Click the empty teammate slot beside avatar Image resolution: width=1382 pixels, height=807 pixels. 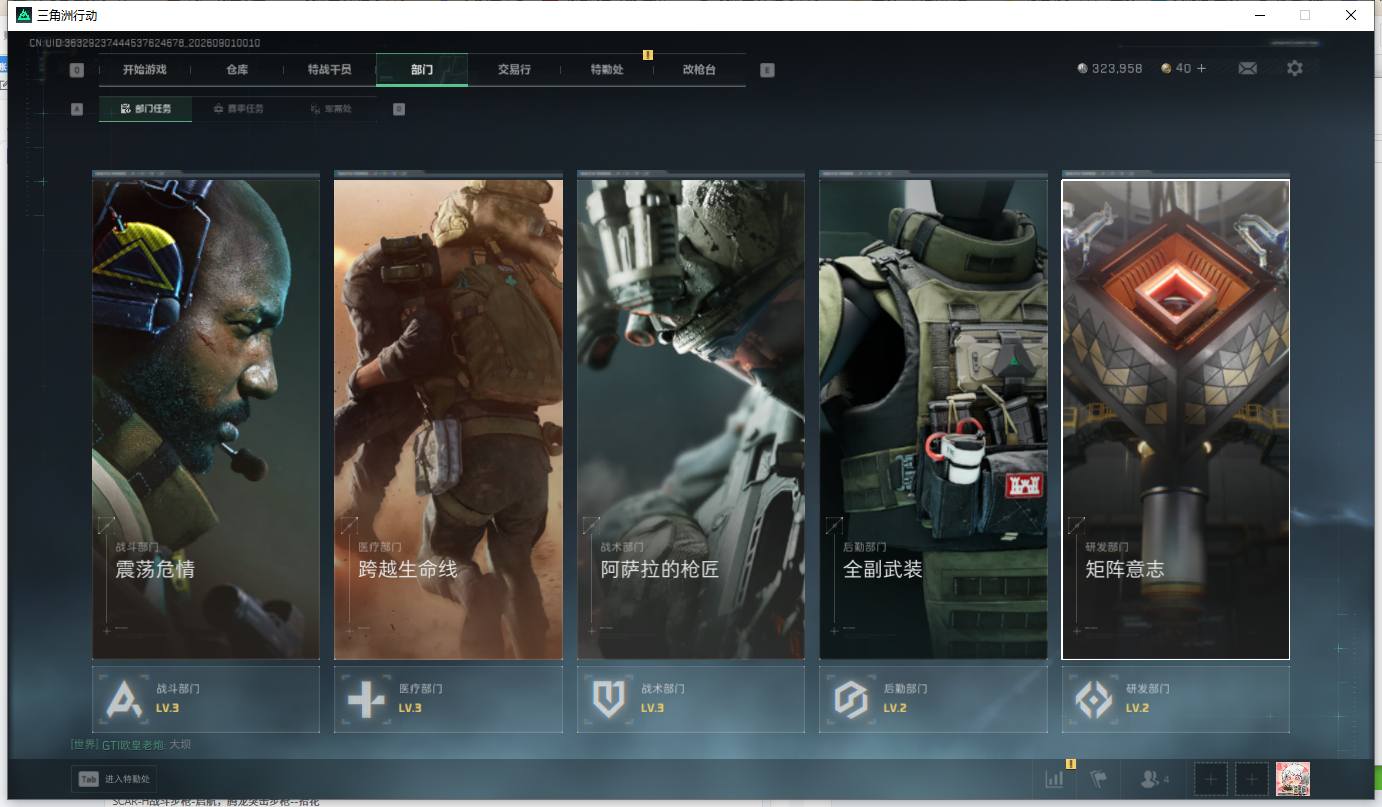[1252, 779]
